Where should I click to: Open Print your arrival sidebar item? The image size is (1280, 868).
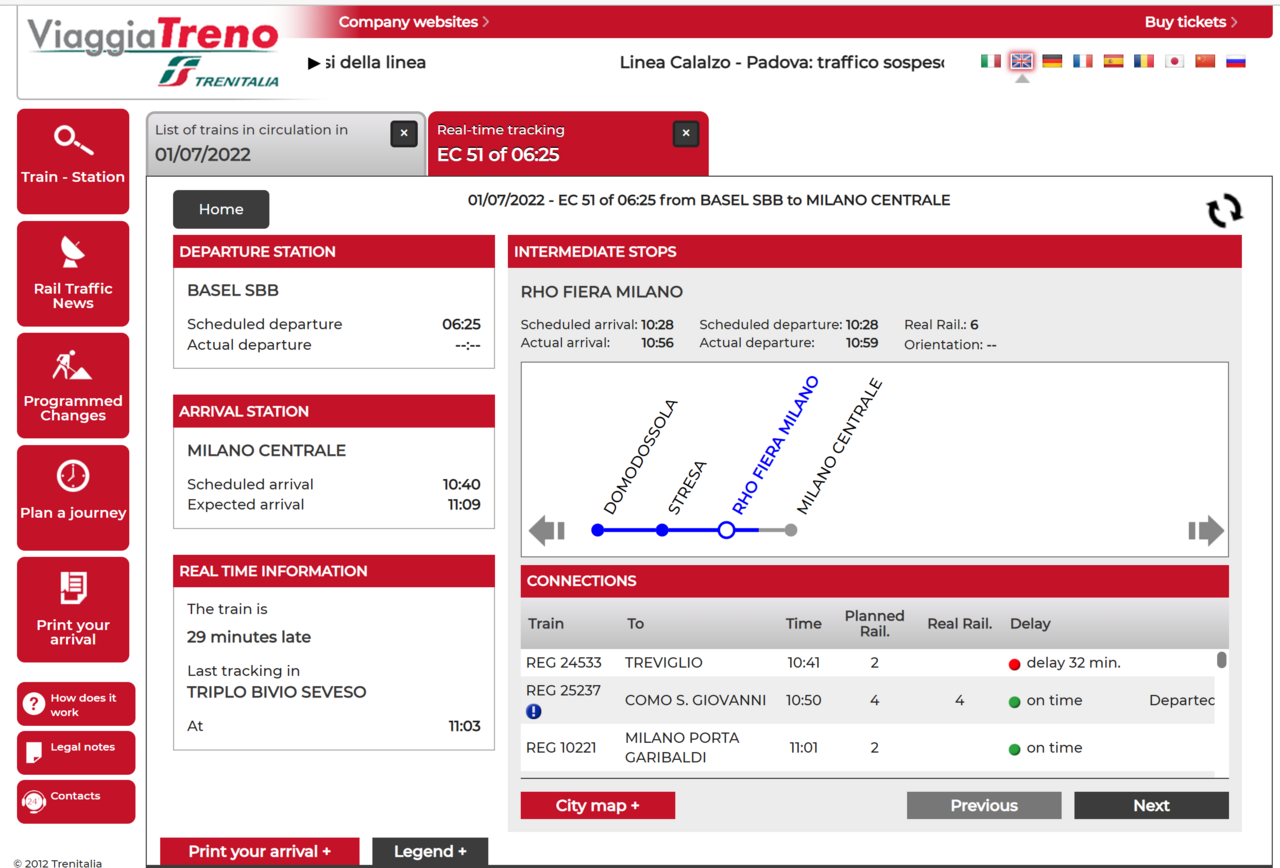pyautogui.click(x=73, y=610)
